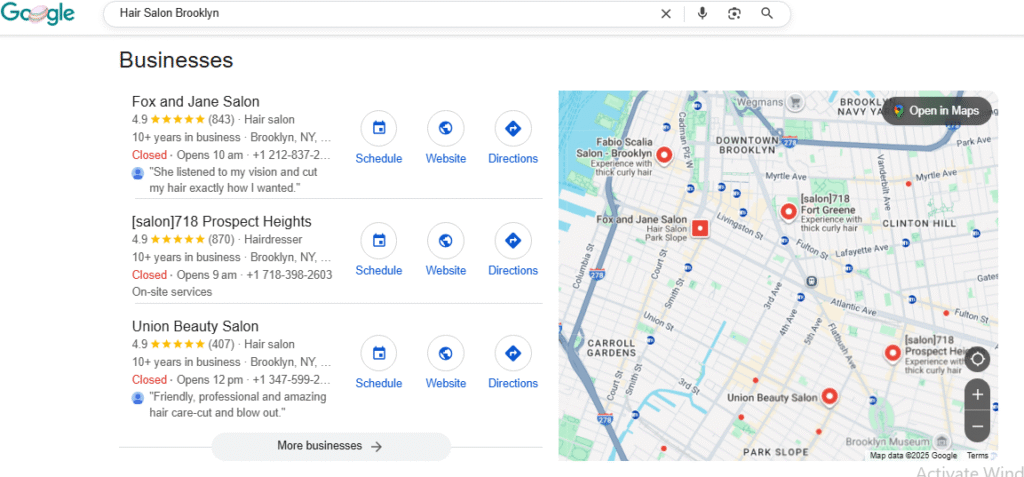
Task: Open Fox and Jane Salon listing title
Action: (x=196, y=102)
